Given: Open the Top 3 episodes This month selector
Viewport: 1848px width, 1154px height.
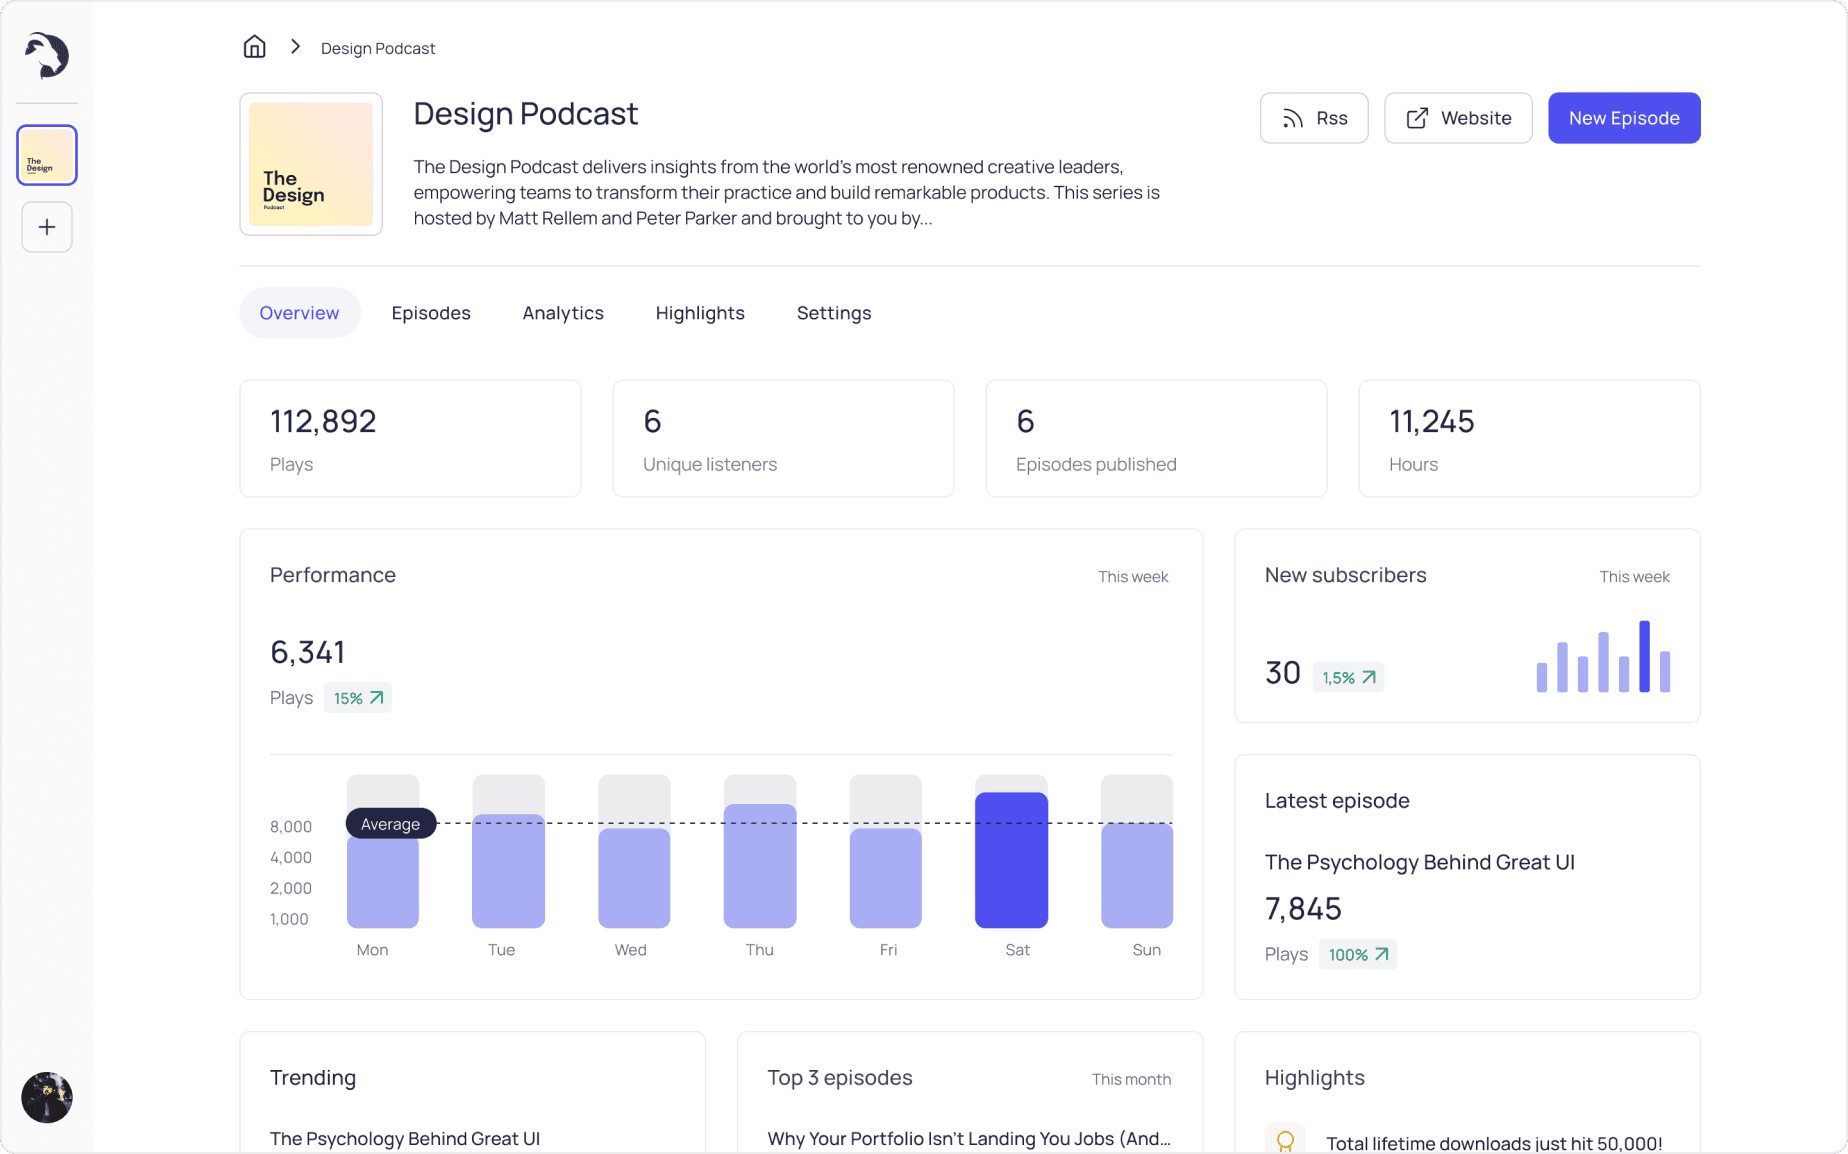Looking at the screenshot, I should click(x=1131, y=1080).
